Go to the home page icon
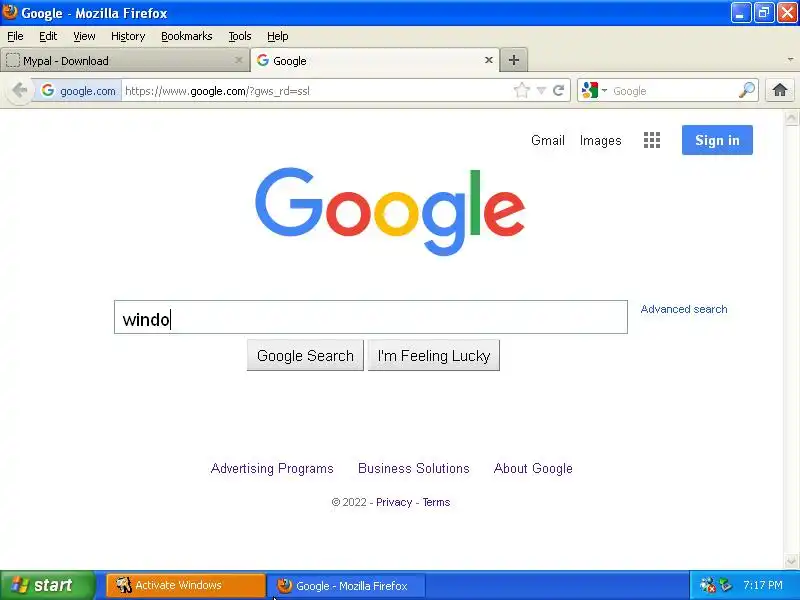Image resolution: width=800 pixels, height=600 pixels. pyautogui.click(x=780, y=90)
